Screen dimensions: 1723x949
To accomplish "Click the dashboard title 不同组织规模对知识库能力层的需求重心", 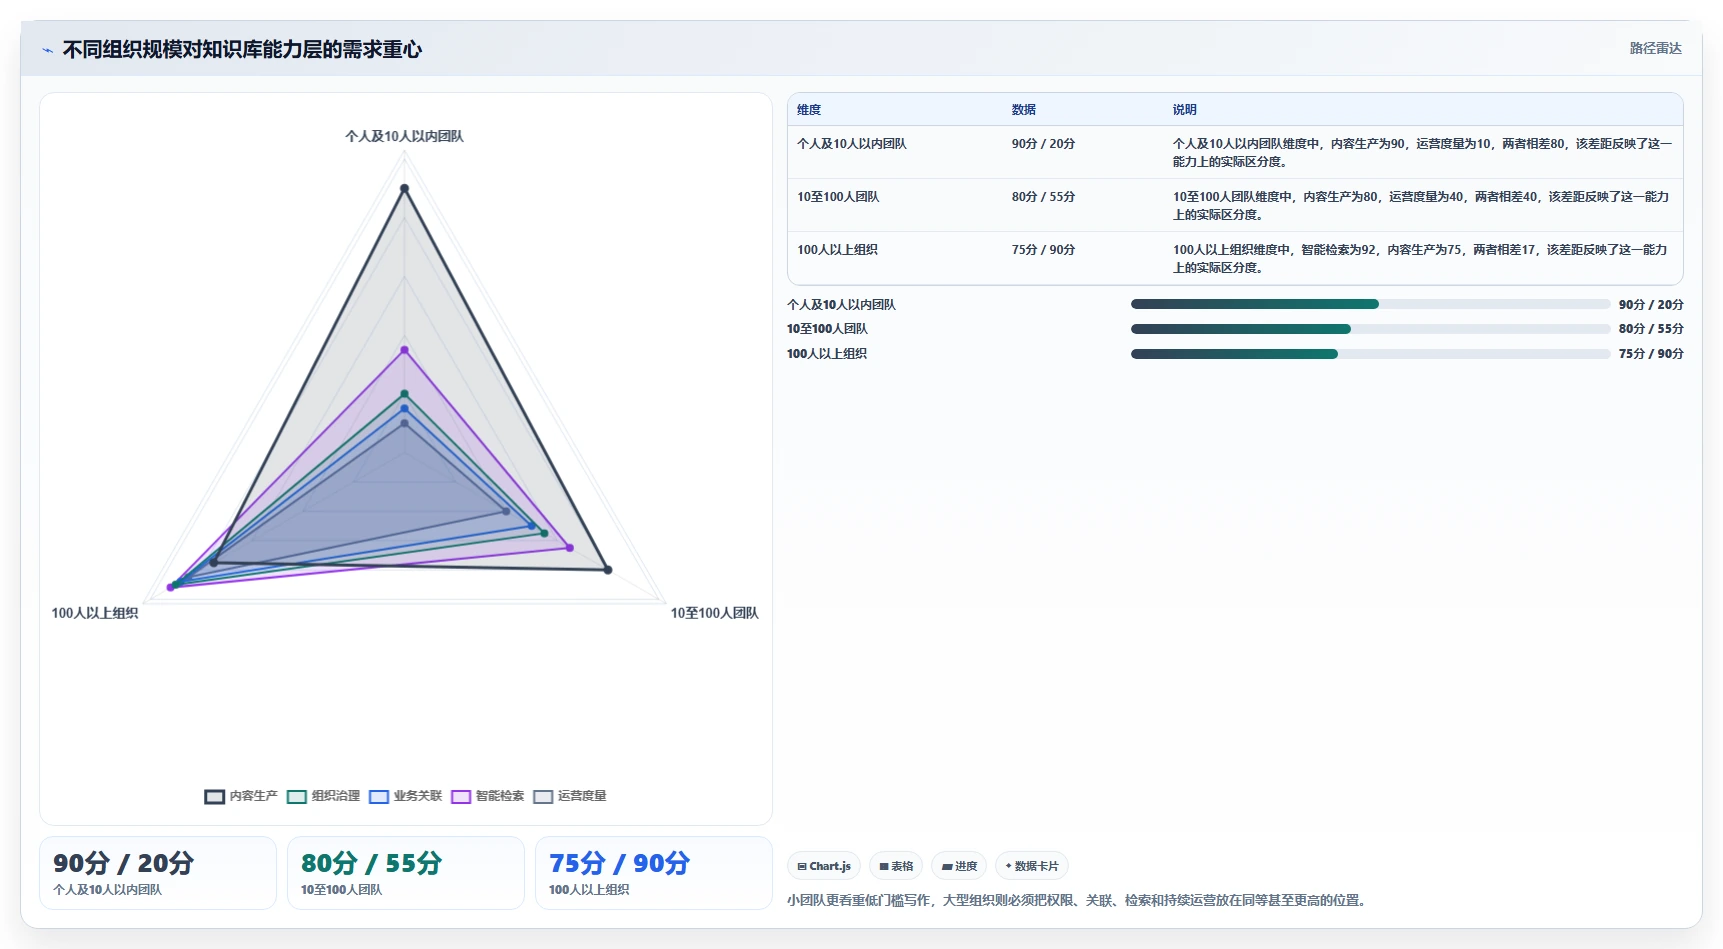I will pyautogui.click(x=242, y=49).
